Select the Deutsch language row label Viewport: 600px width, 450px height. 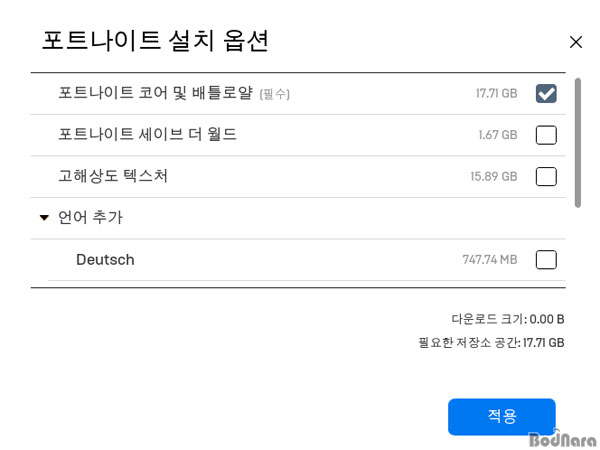point(105,260)
